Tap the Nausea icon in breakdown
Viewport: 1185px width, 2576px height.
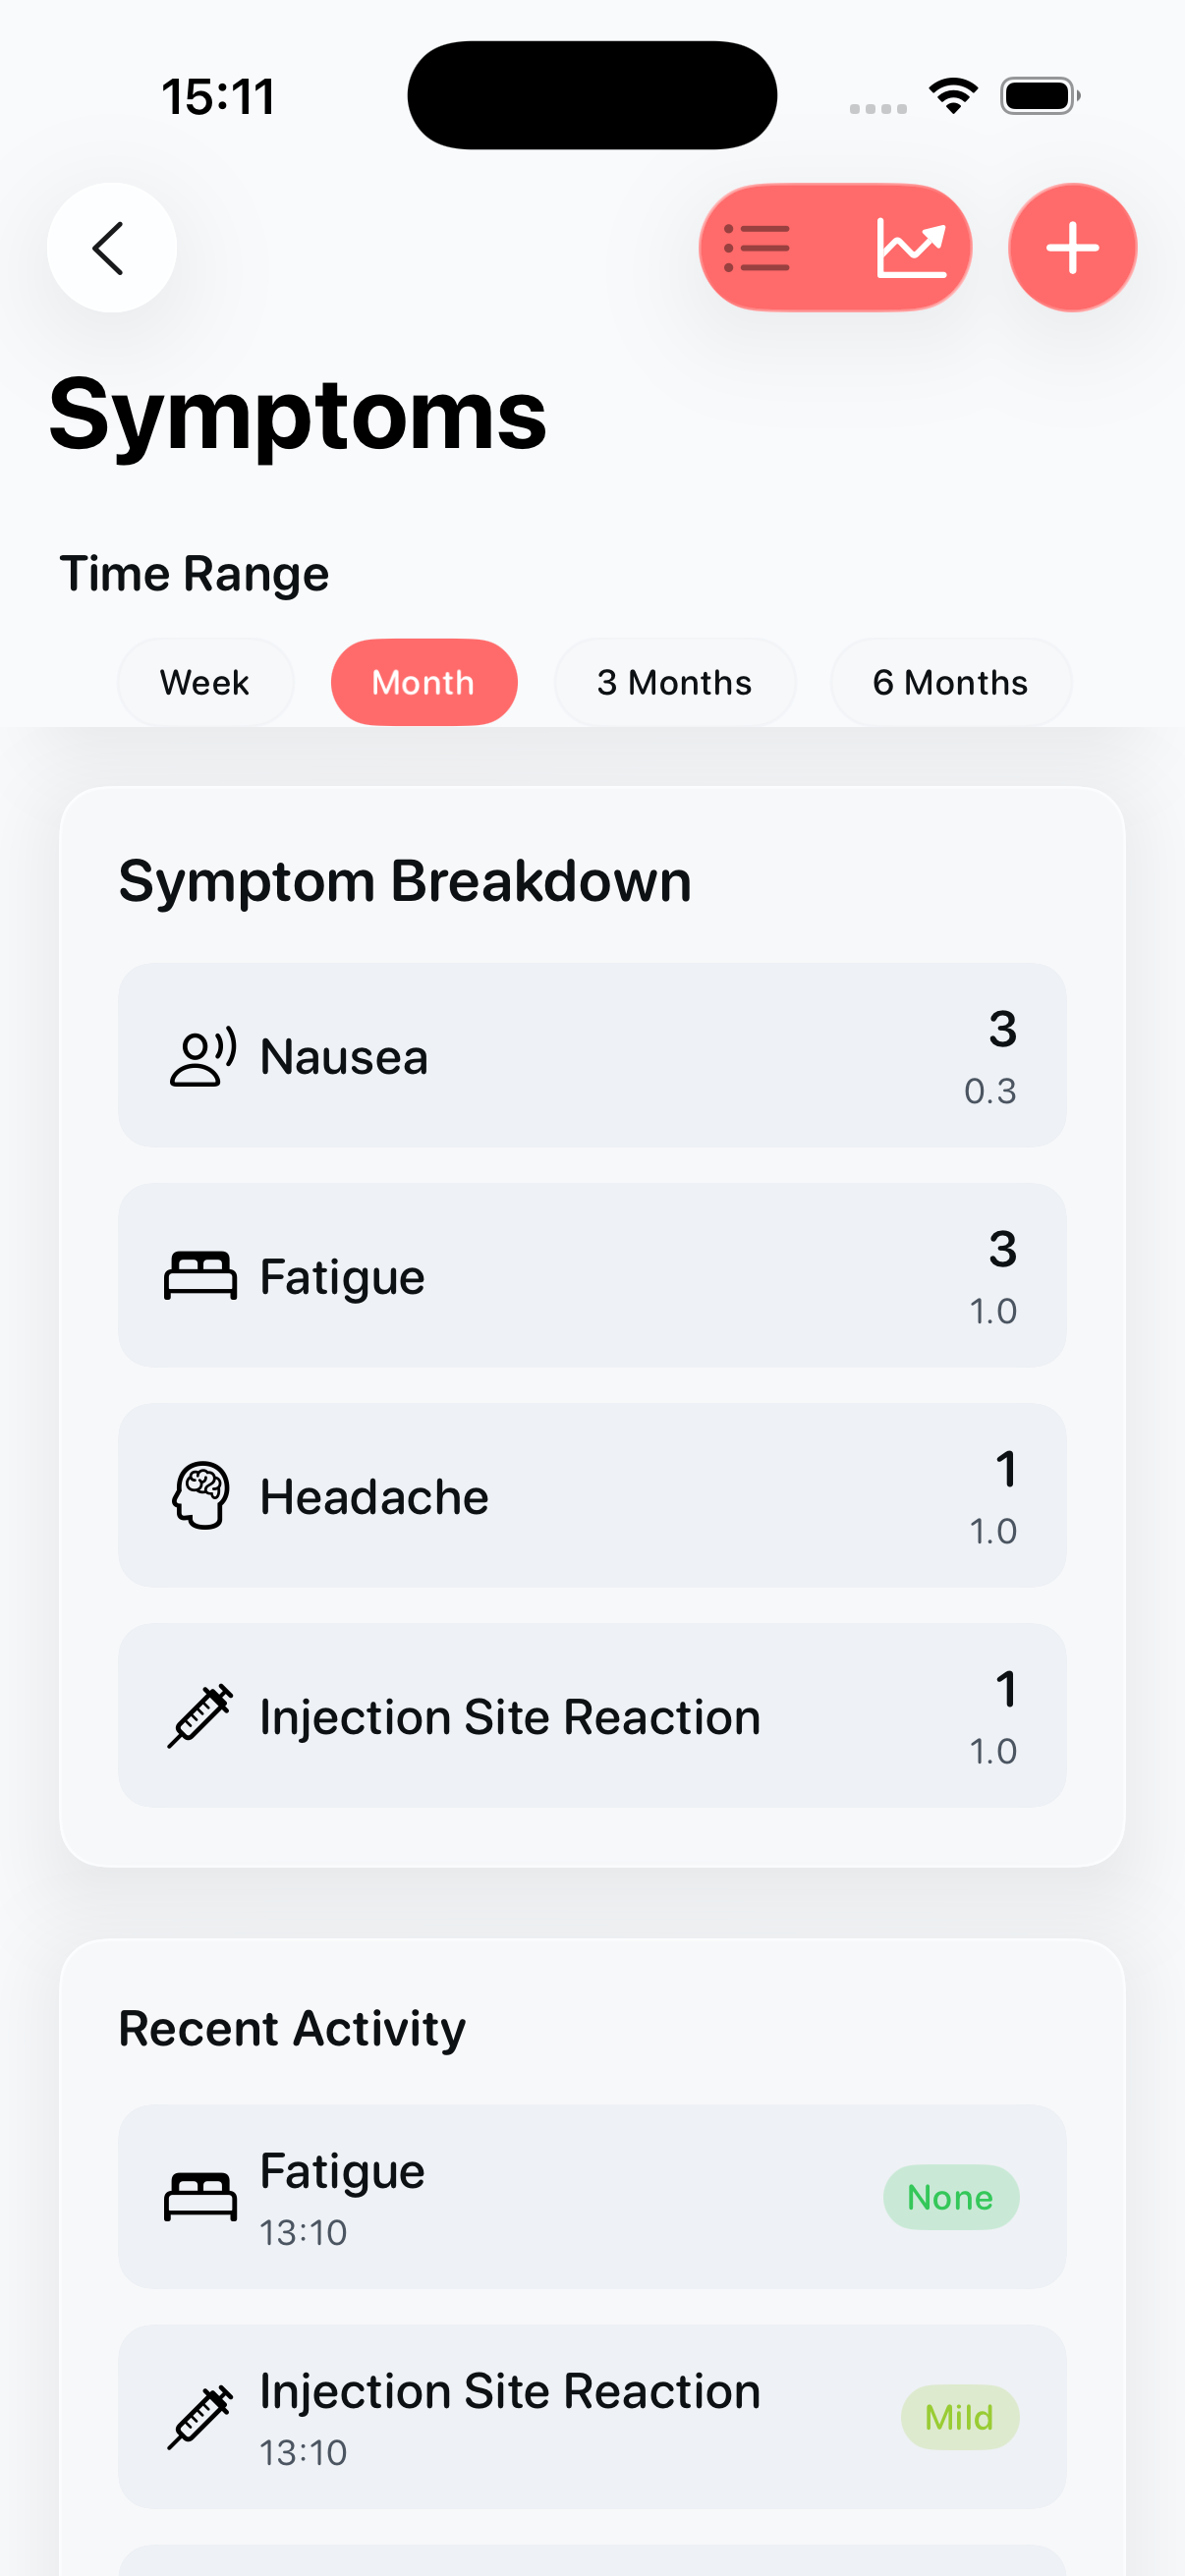coord(201,1056)
